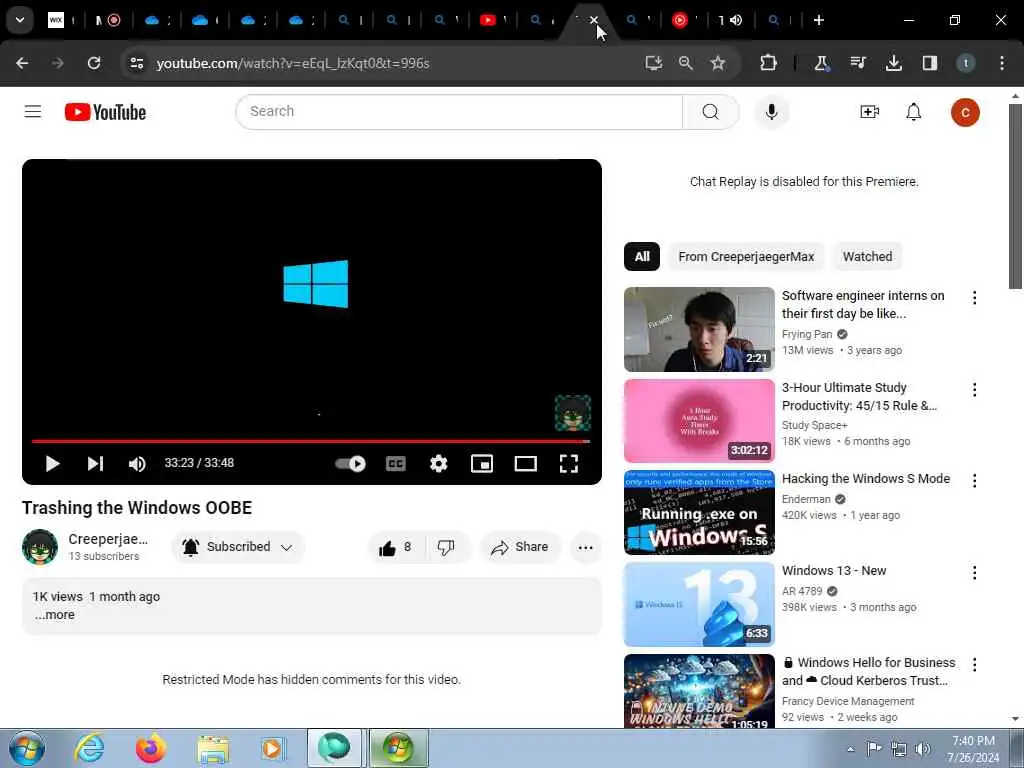Enter full screen video mode

point(569,464)
